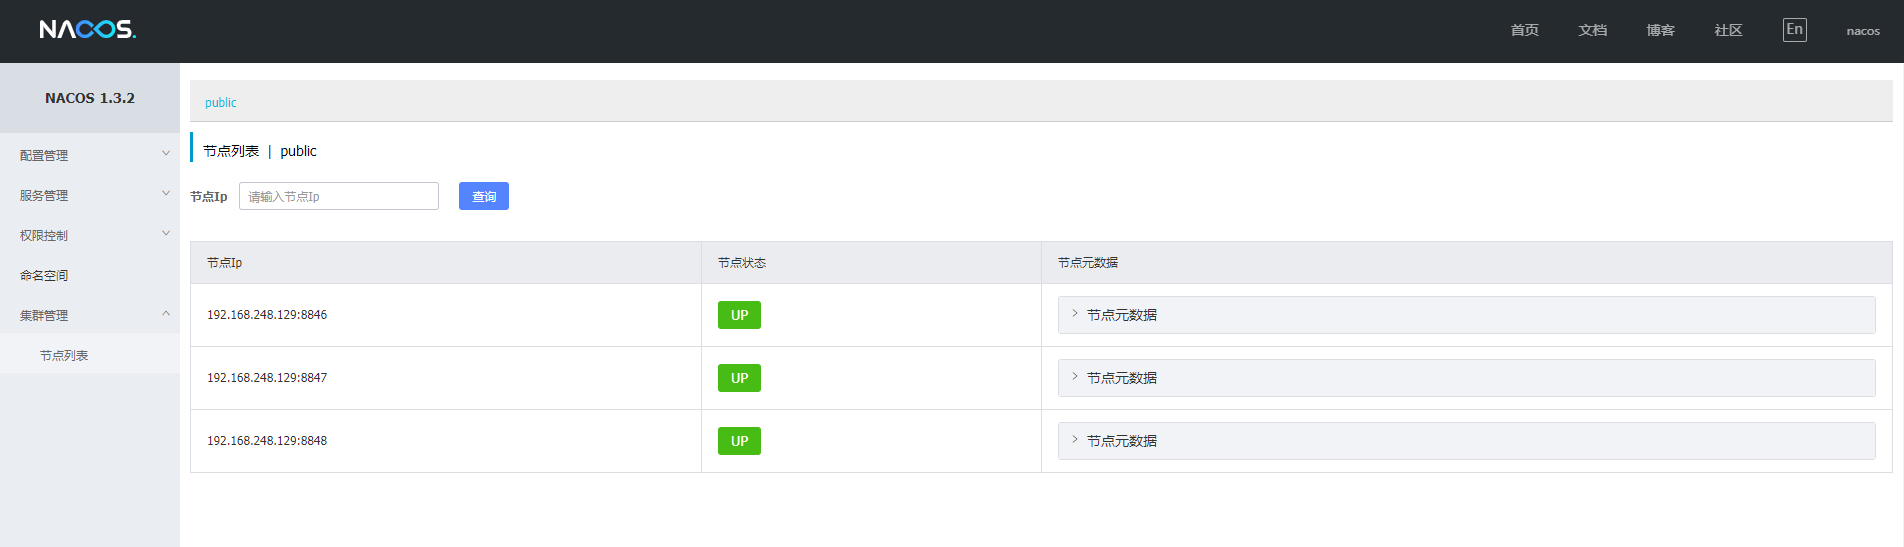Screen dimensions: 1904x547
Task: Open the 首页 link in header
Action: pyautogui.click(x=1524, y=30)
